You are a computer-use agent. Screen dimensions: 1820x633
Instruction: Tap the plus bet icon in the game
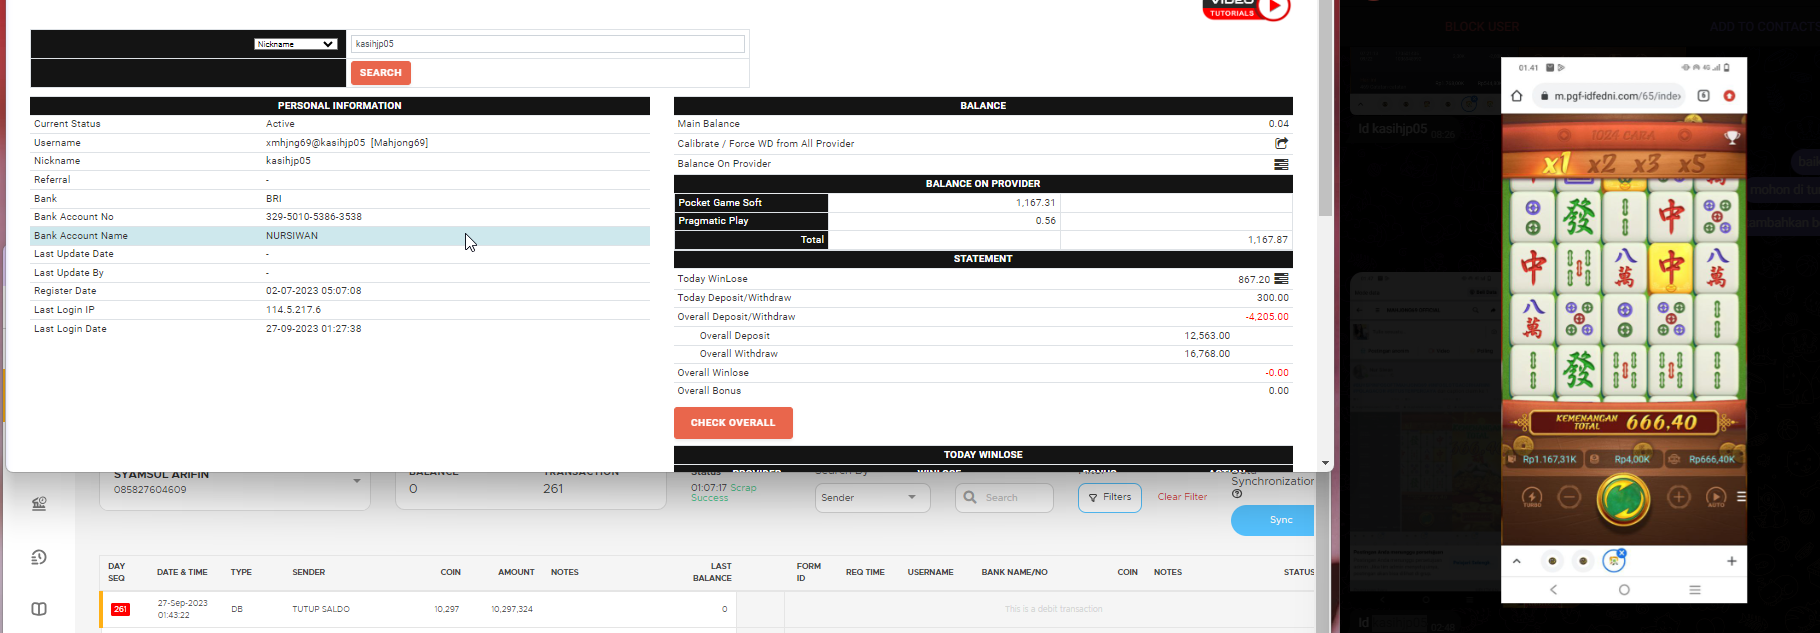pyautogui.click(x=1678, y=497)
